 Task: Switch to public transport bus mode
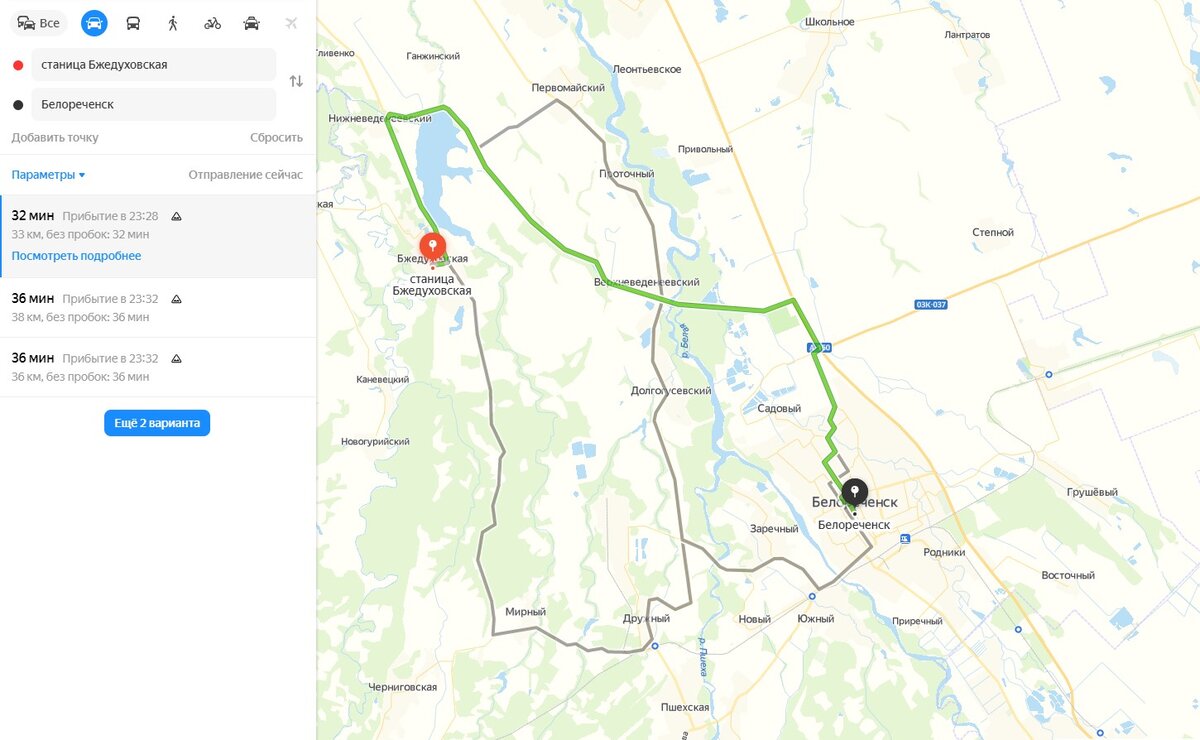point(133,23)
